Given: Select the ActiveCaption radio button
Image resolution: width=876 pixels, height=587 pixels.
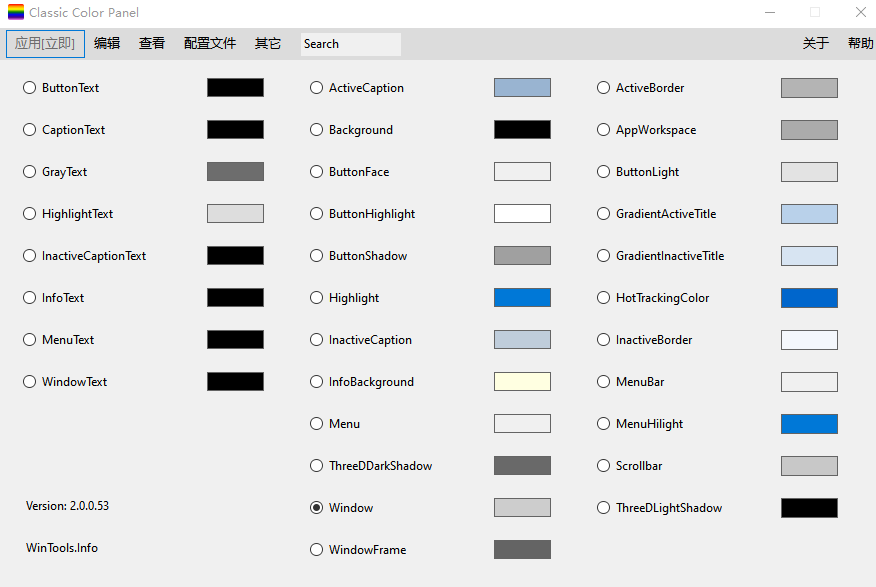Looking at the screenshot, I should pos(316,88).
